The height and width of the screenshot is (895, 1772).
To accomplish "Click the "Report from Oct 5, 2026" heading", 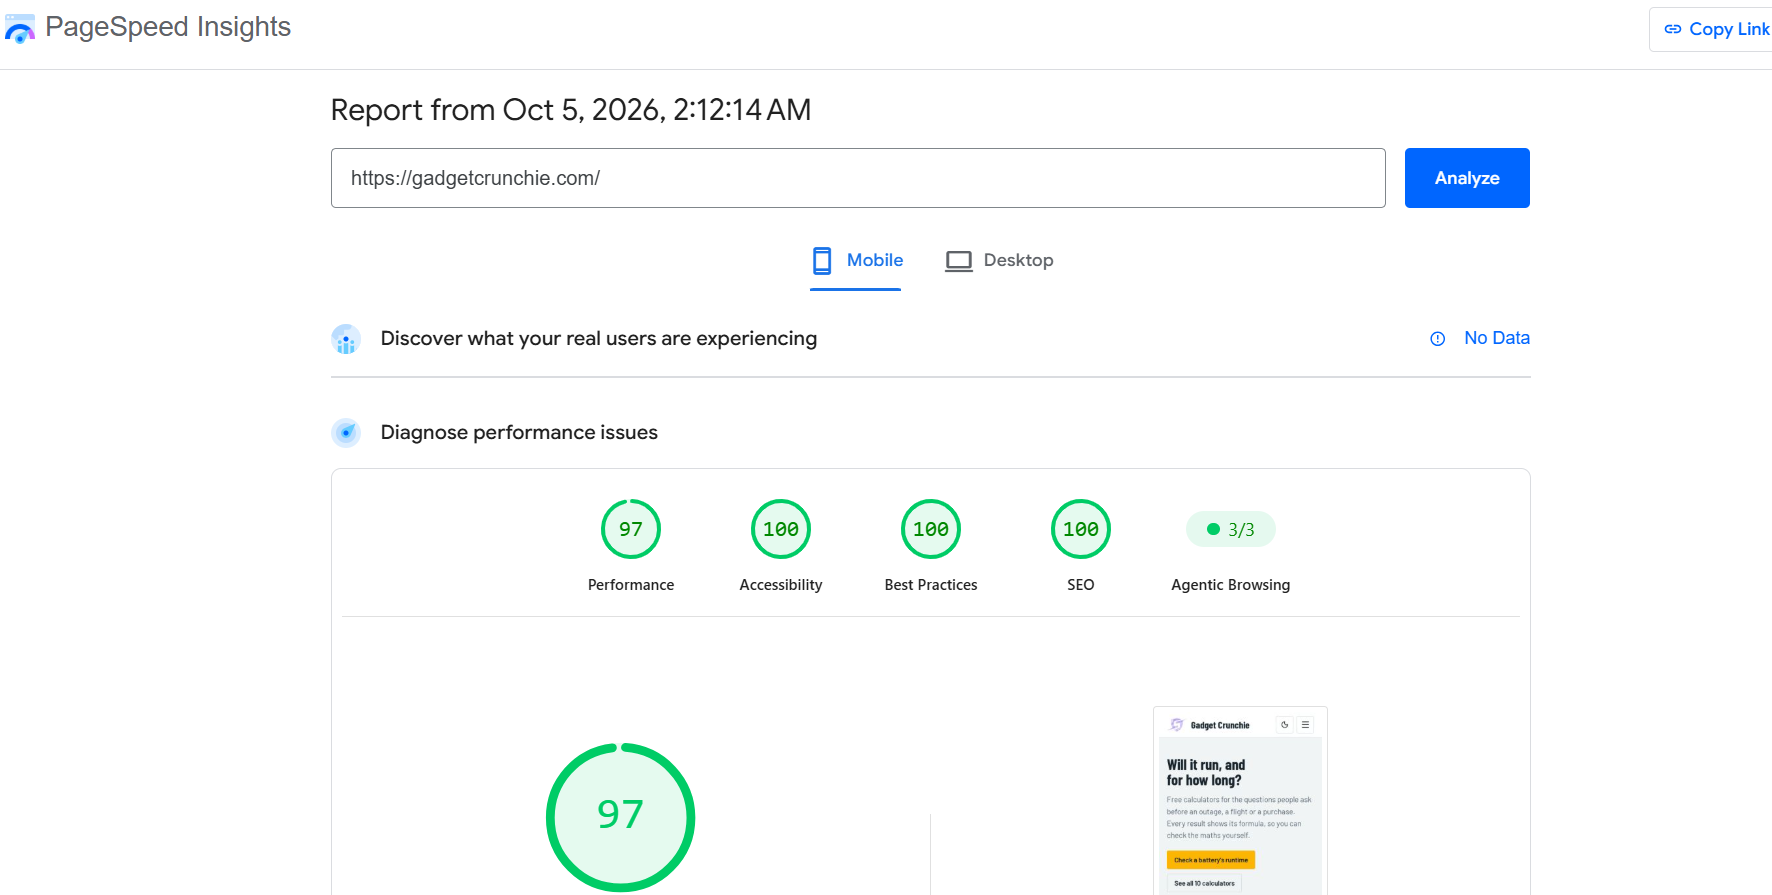I will 571,110.
